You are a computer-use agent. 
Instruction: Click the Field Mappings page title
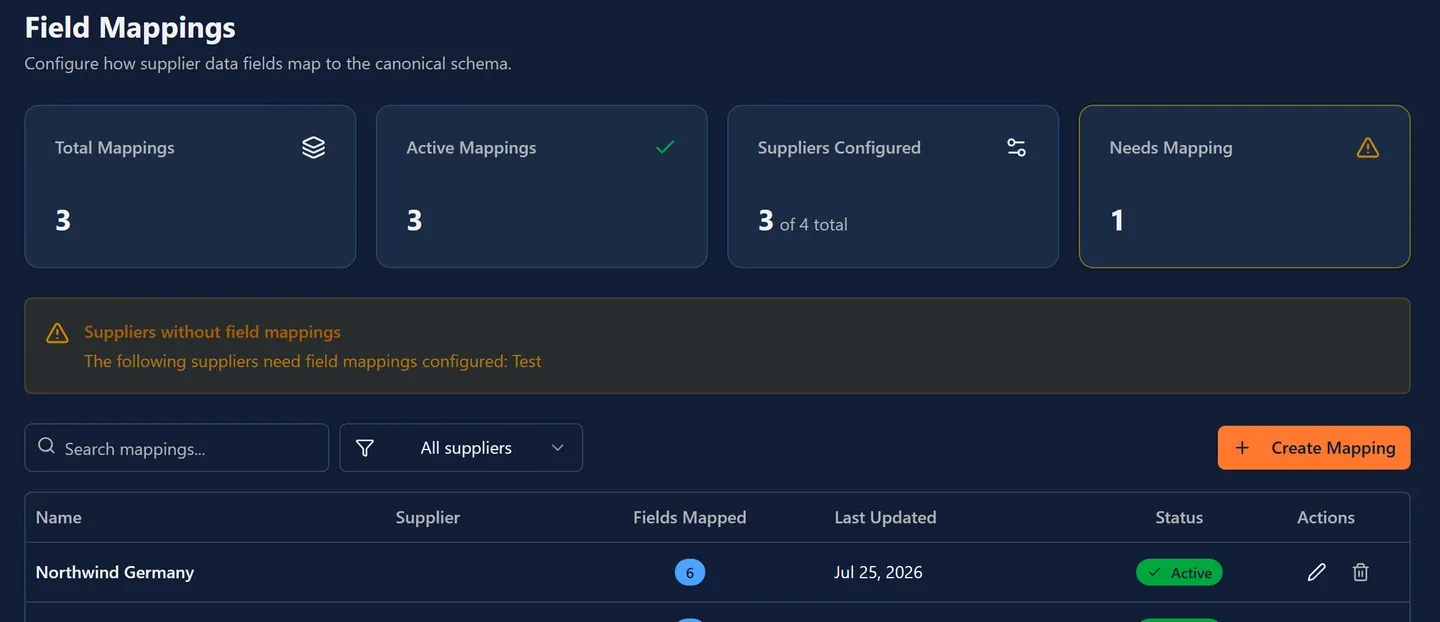click(130, 27)
